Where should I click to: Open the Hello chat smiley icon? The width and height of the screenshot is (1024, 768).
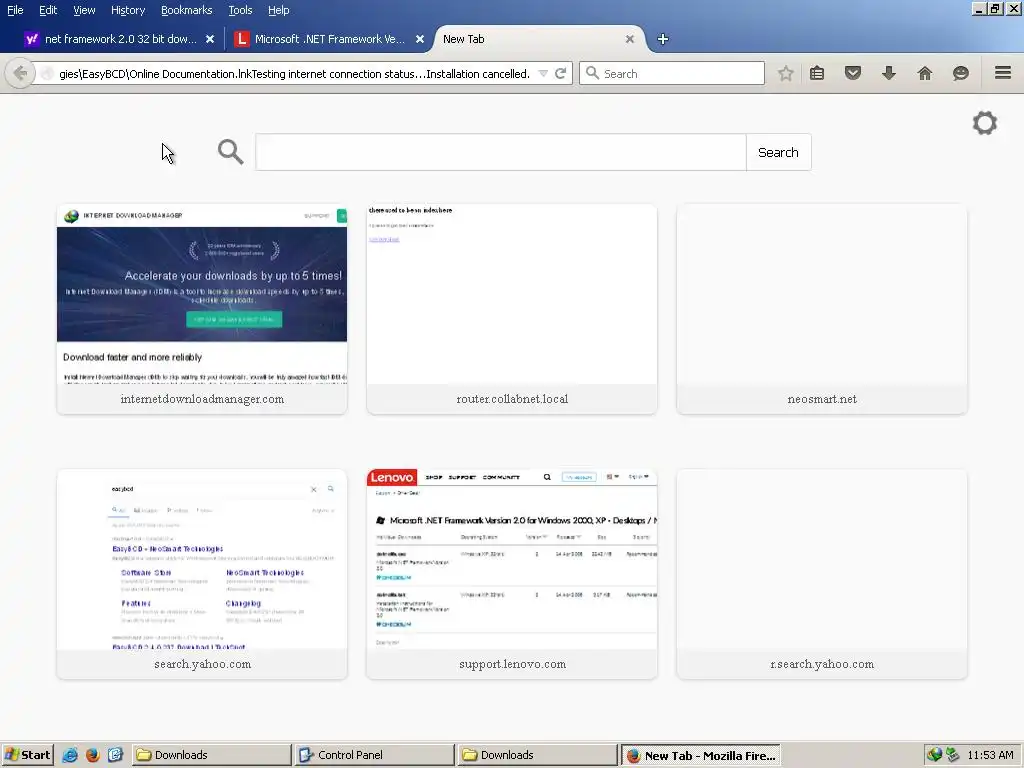961,73
